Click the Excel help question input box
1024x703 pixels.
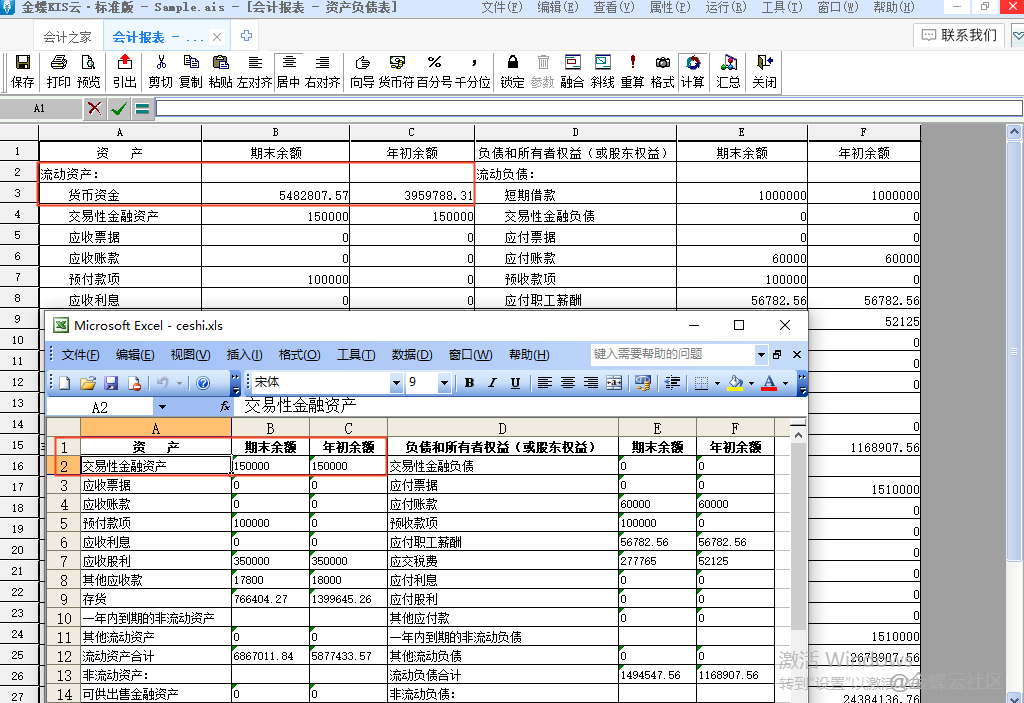(x=672, y=354)
